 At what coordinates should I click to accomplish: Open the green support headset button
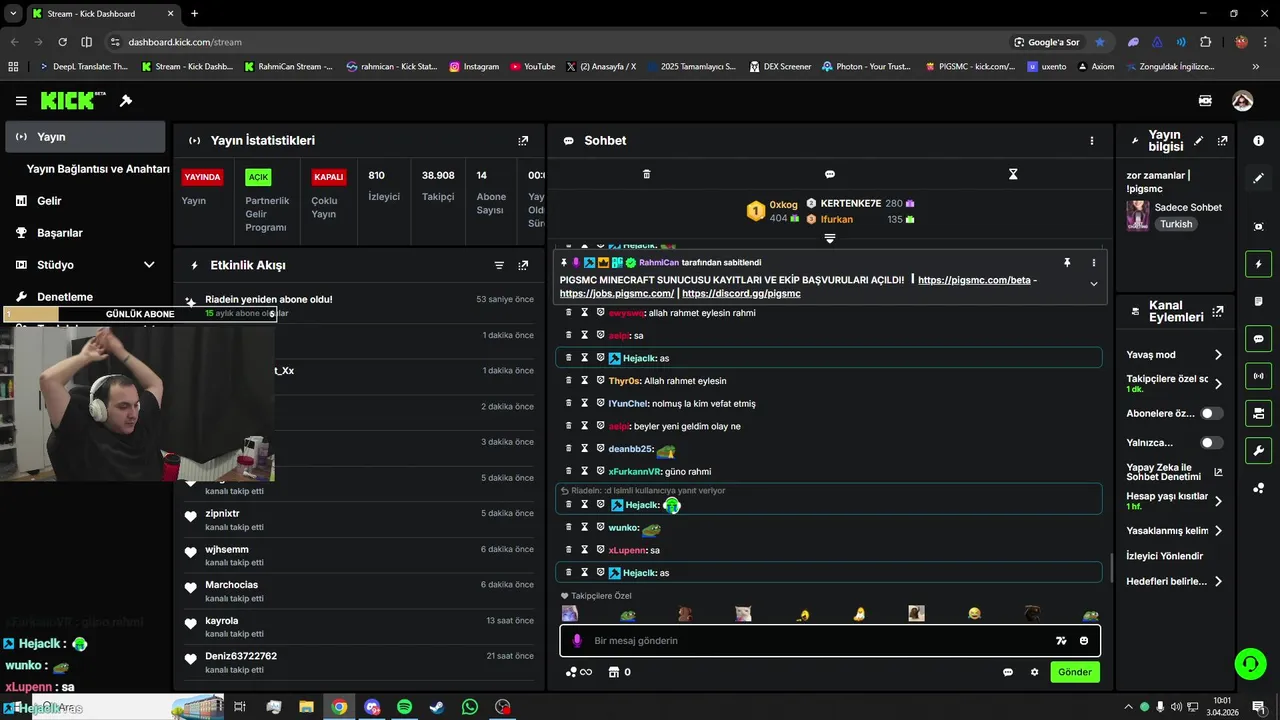point(1249,663)
